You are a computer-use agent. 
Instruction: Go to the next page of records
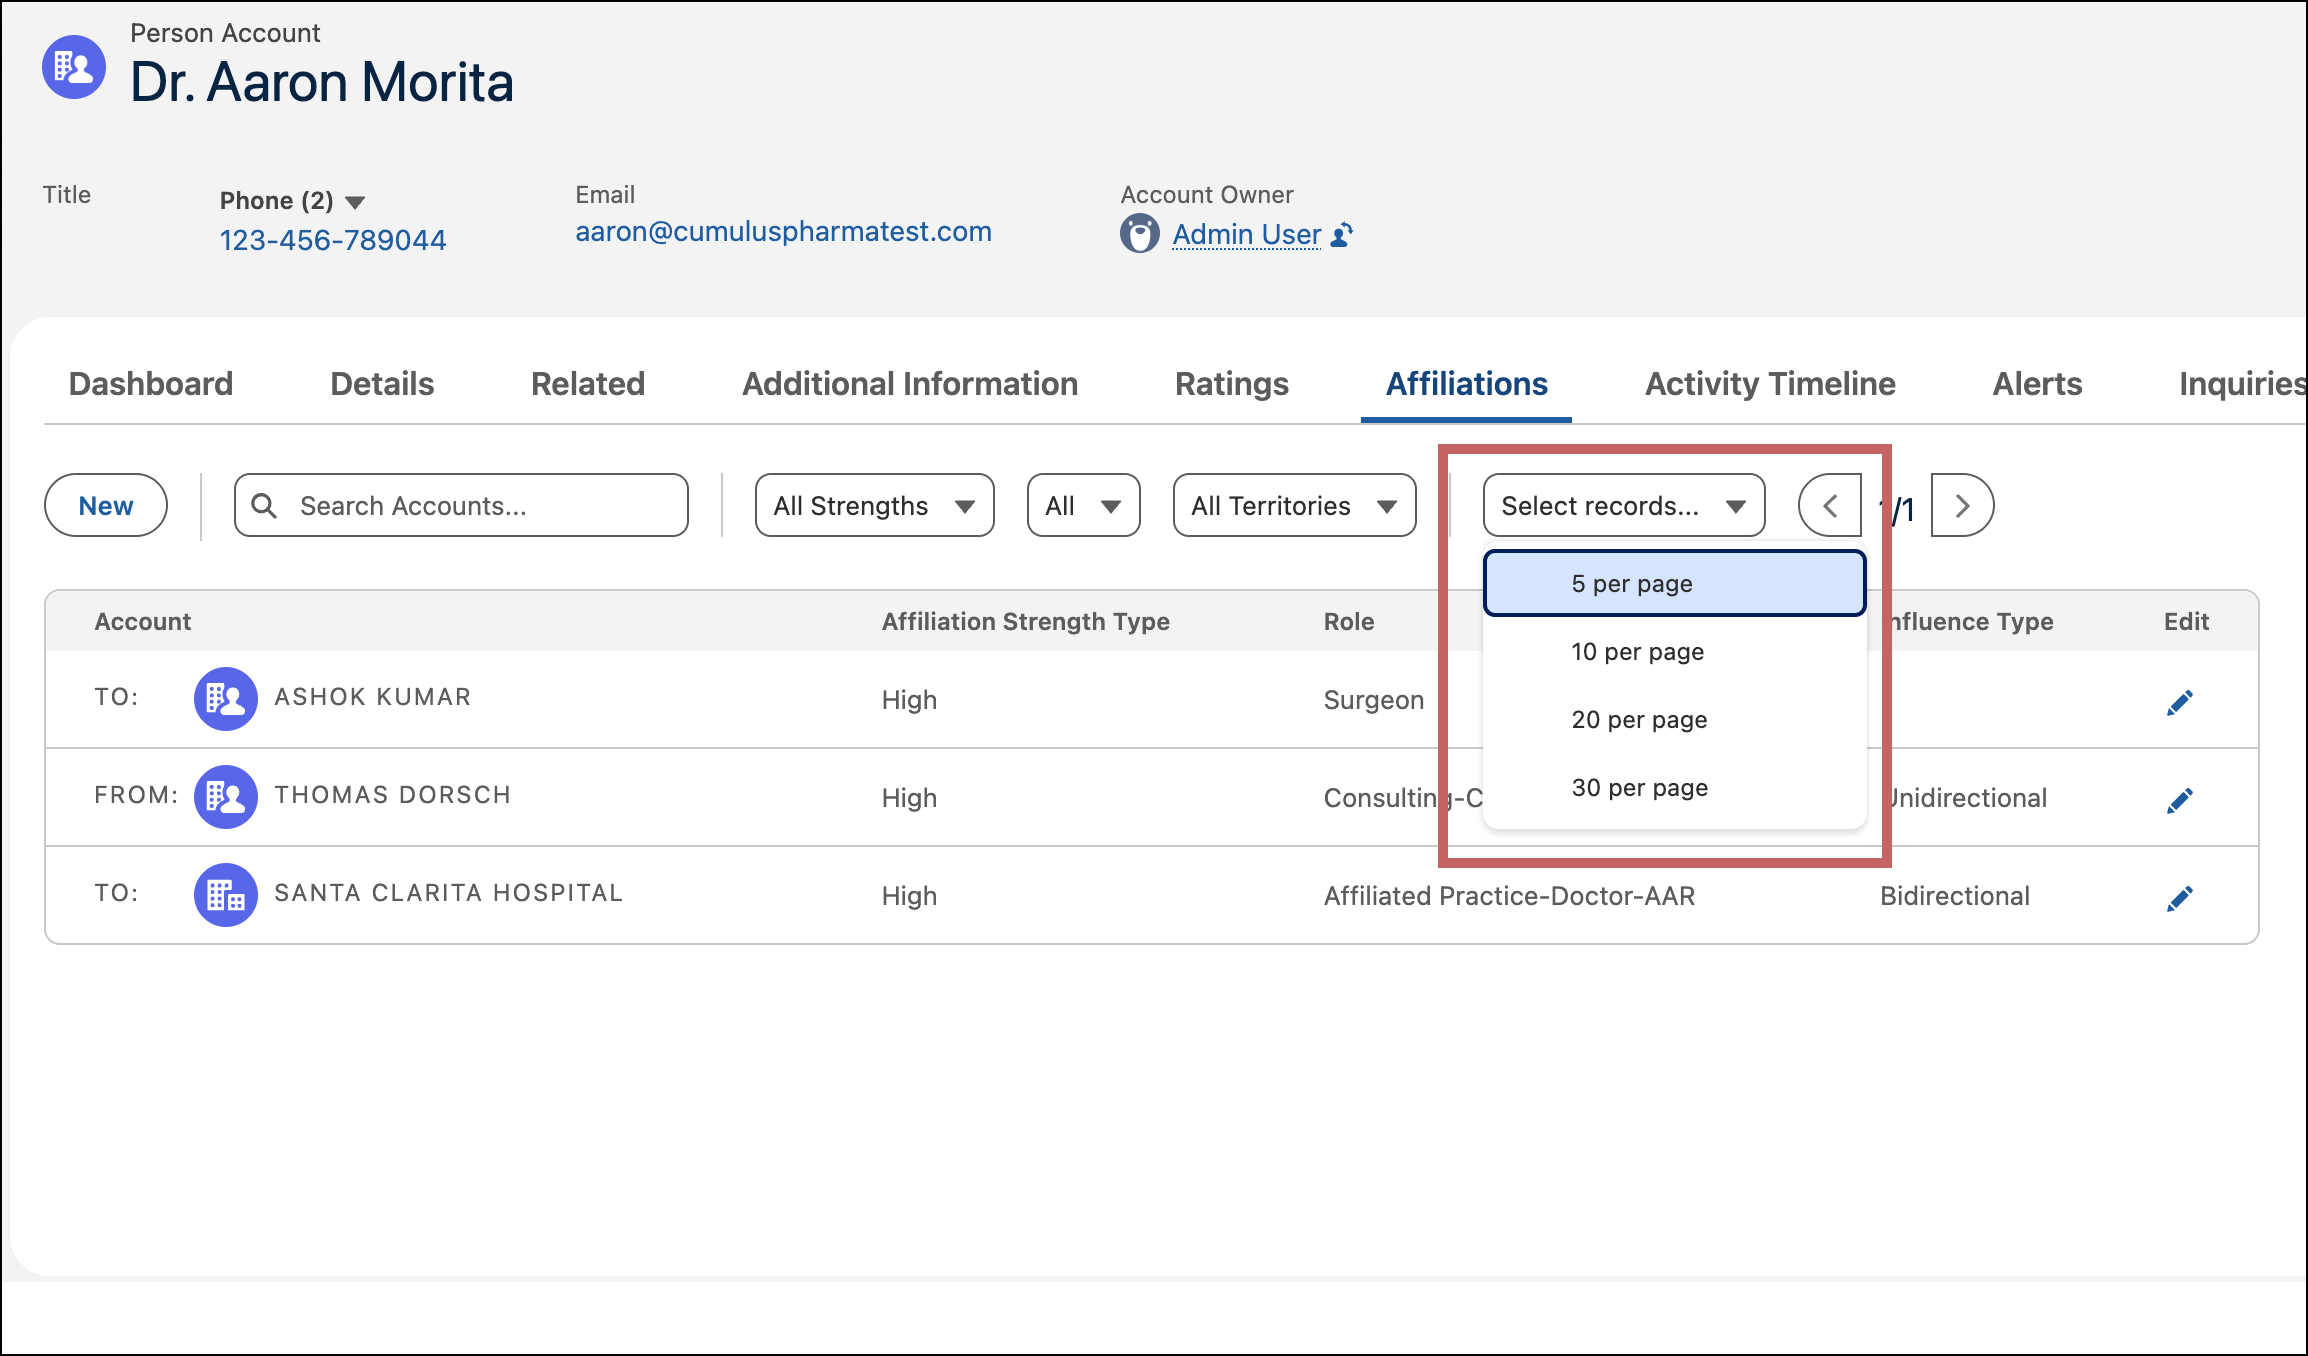(x=1962, y=505)
